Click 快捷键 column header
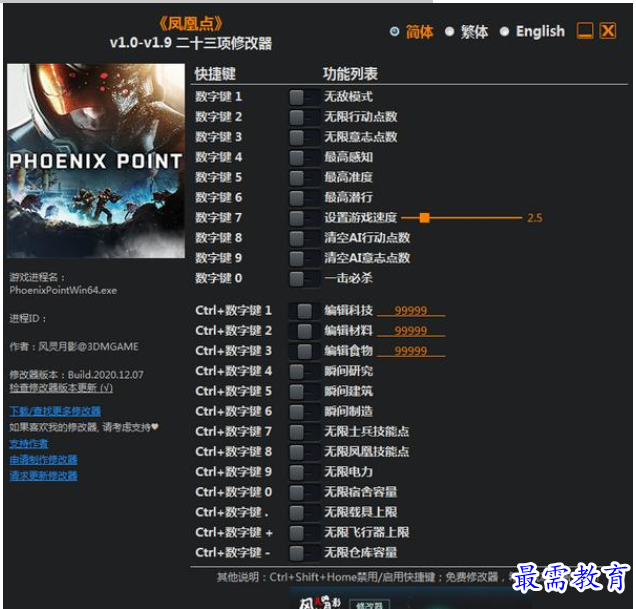Image resolution: width=636 pixels, height=609 pixels. 215,74
